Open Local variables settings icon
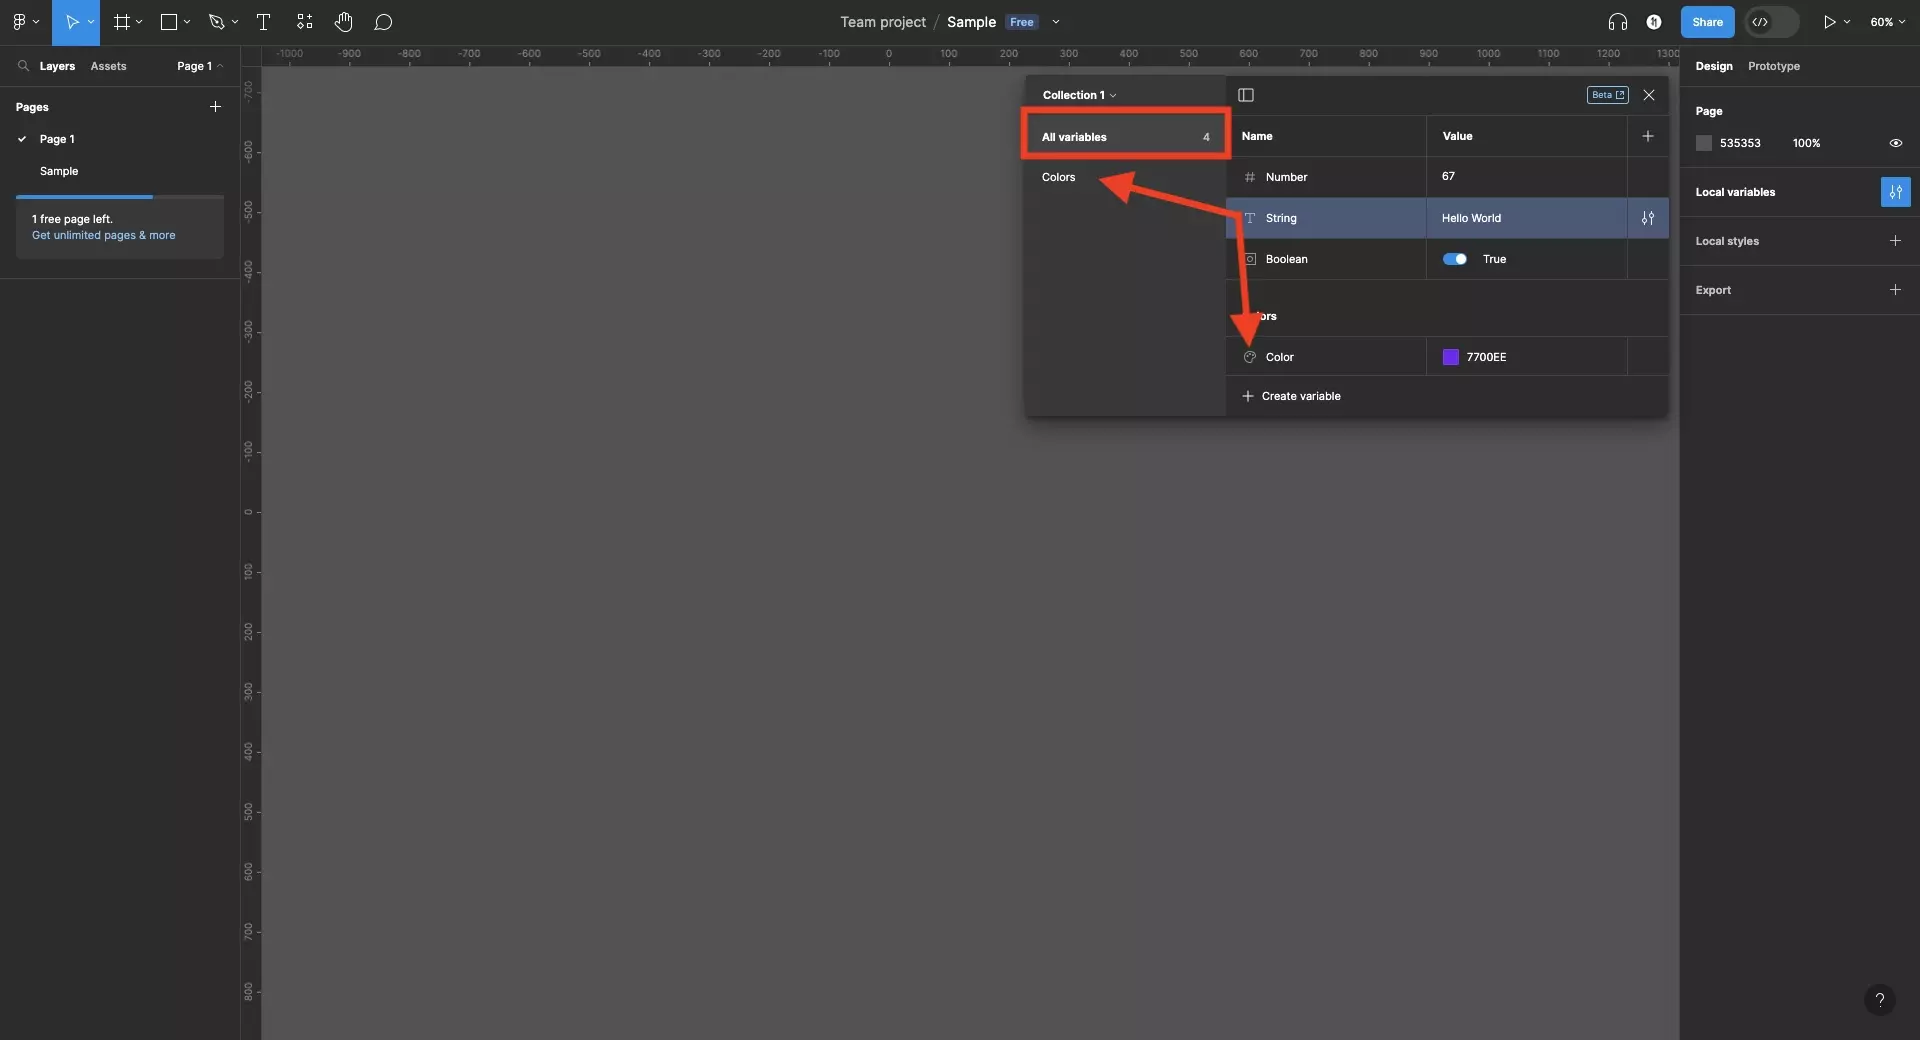Image resolution: width=1920 pixels, height=1040 pixels. (x=1895, y=192)
